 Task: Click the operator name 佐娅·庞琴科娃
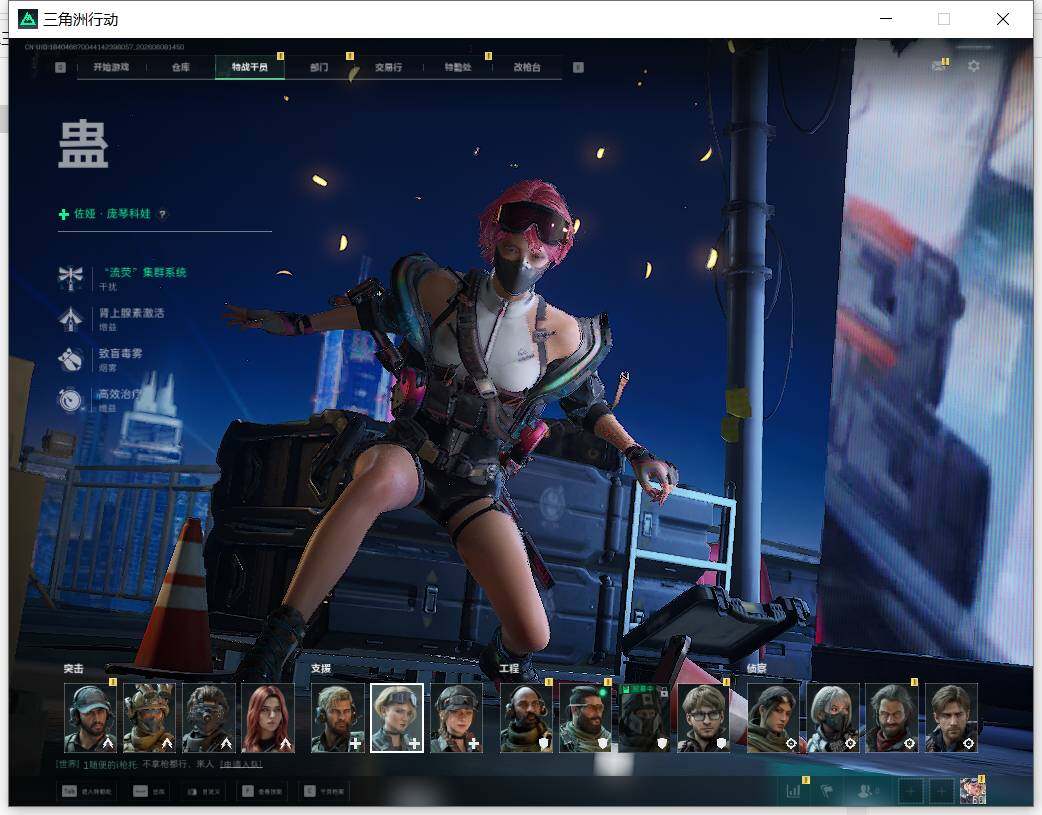pyautogui.click(x=112, y=213)
